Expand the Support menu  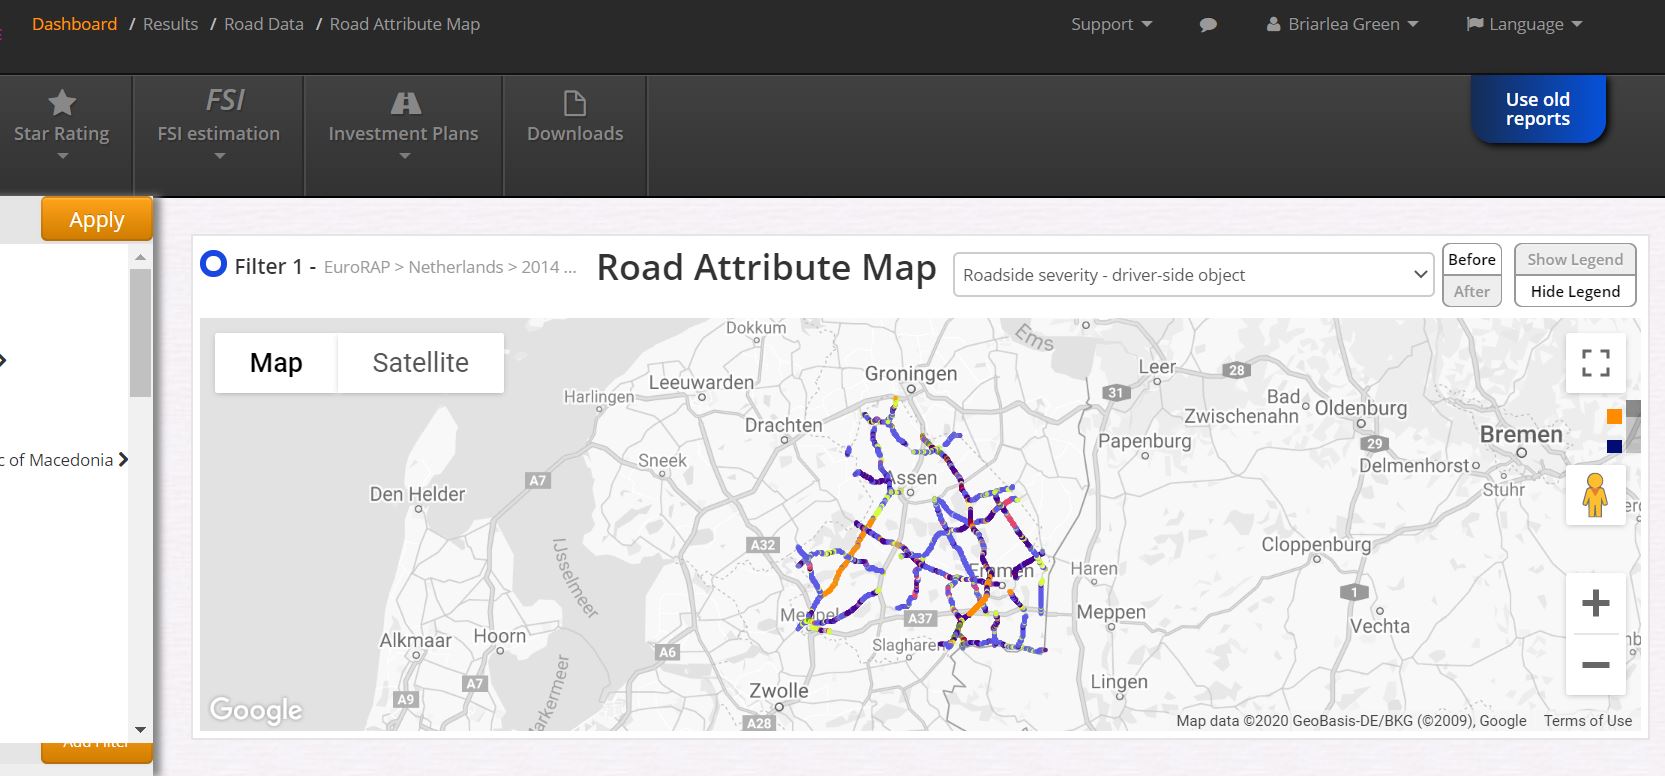pyautogui.click(x=1111, y=25)
